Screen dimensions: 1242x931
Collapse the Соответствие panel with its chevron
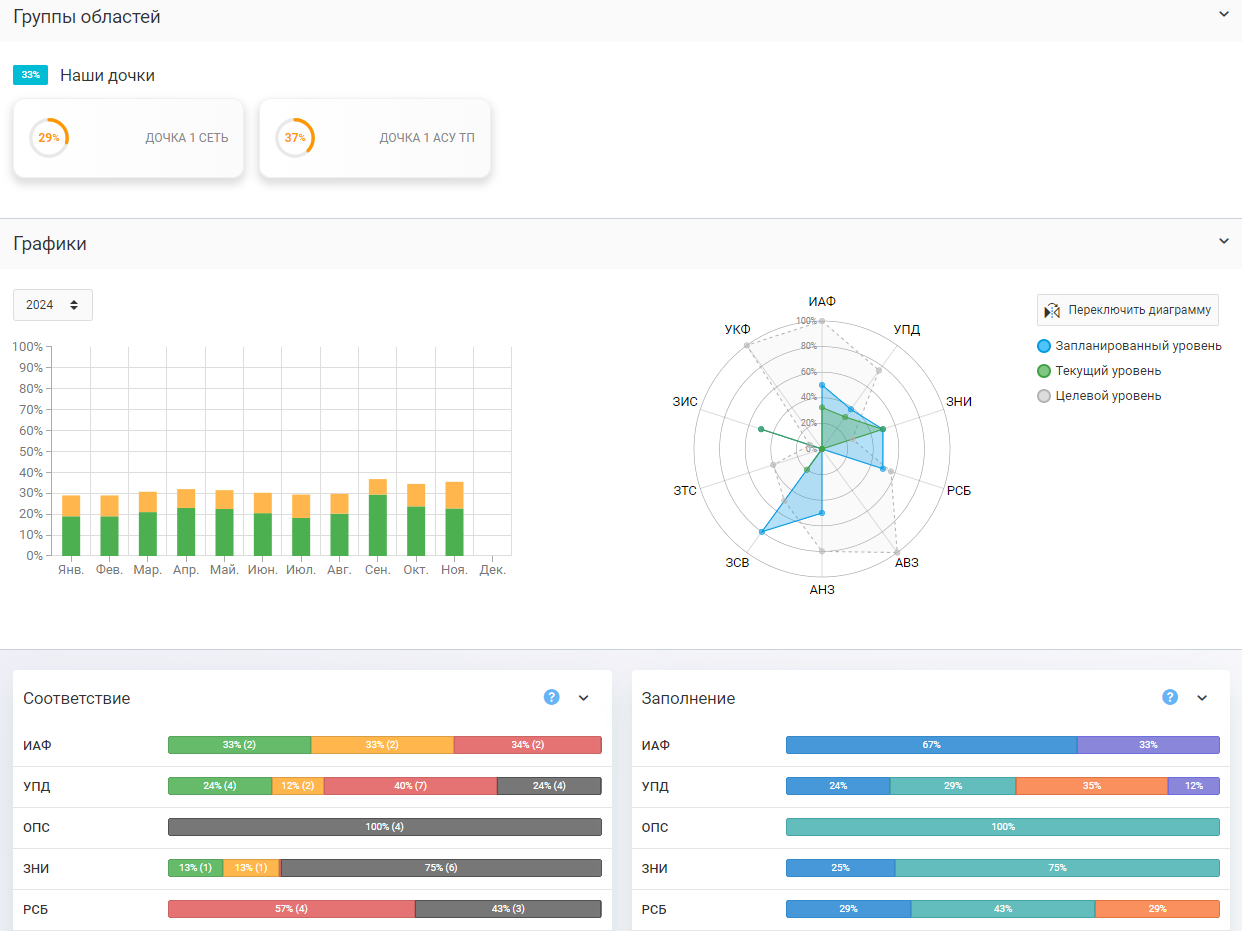pos(584,698)
